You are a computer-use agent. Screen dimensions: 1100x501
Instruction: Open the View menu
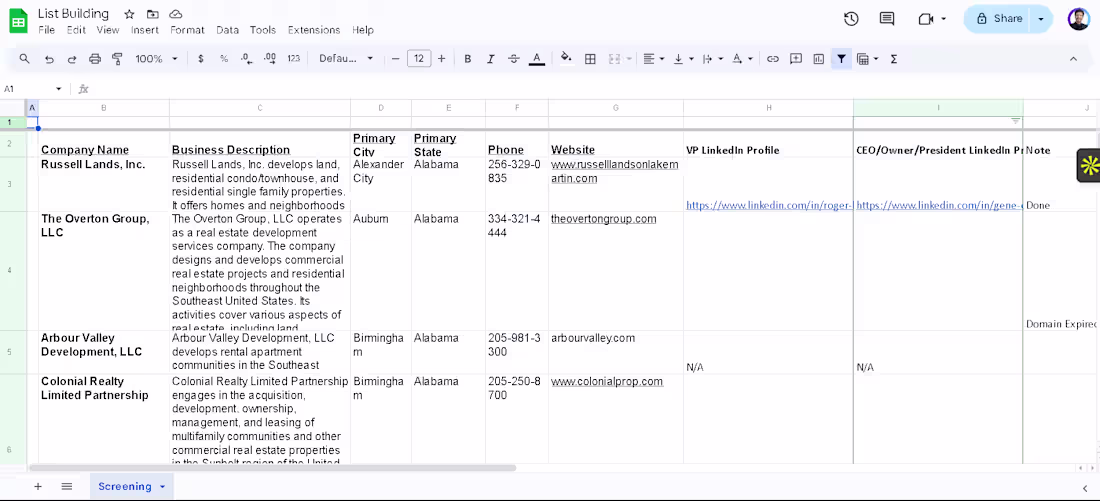(108, 30)
